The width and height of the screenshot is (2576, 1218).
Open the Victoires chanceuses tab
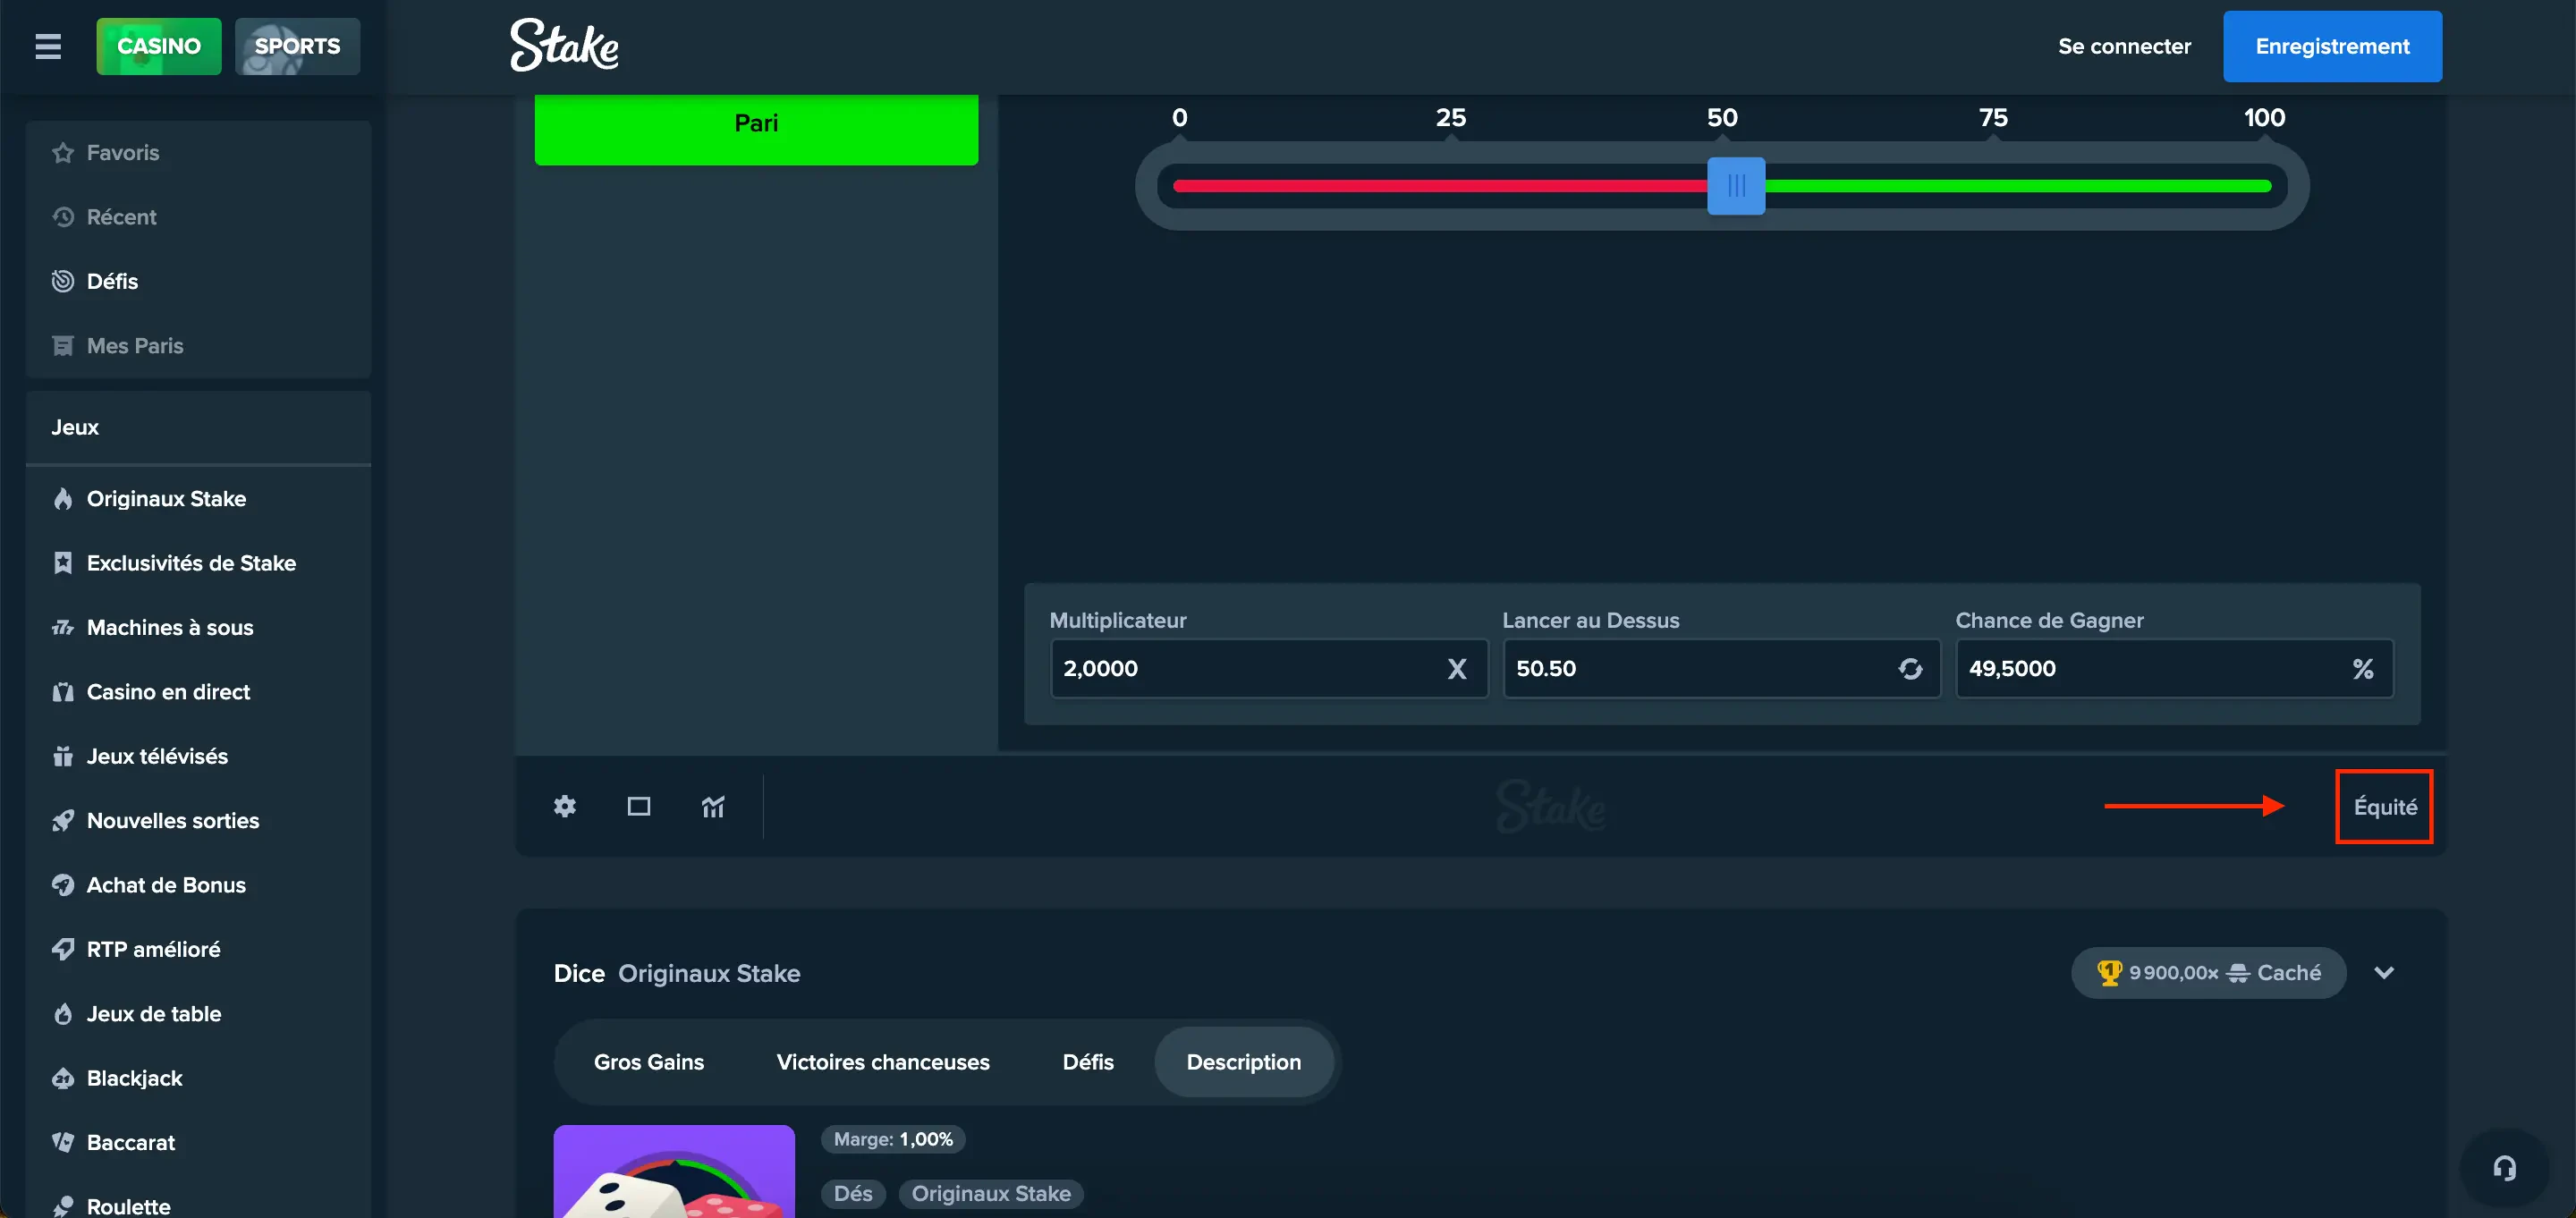click(883, 1062)
